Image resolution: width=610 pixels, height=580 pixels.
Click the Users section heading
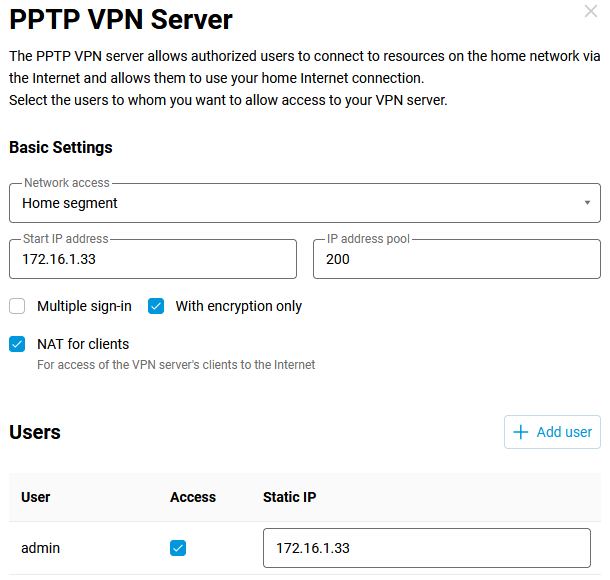point(35,432)
